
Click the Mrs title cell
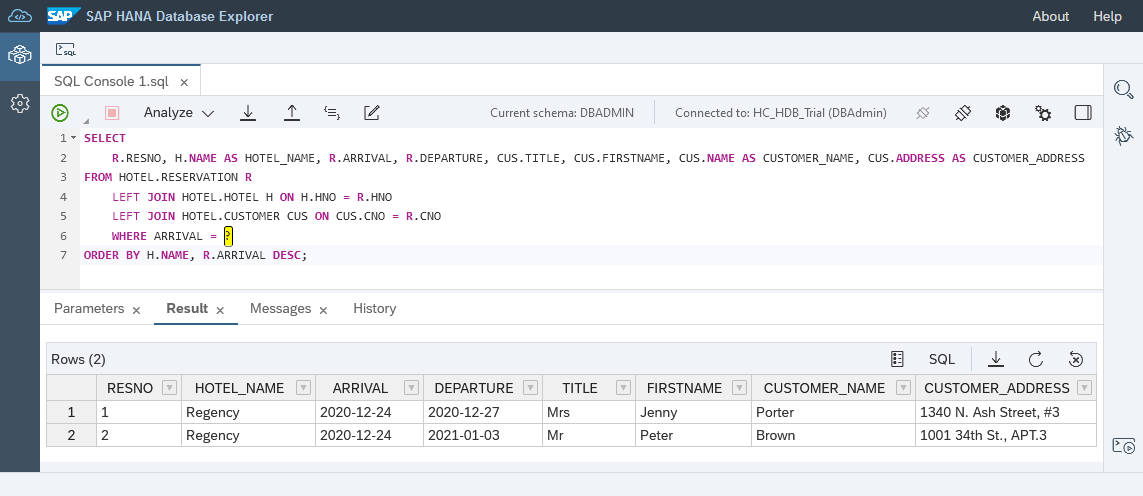588,412
